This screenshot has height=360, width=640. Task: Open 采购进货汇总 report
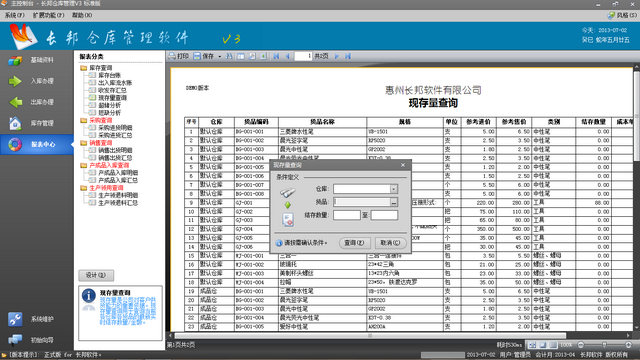point(115,135)
